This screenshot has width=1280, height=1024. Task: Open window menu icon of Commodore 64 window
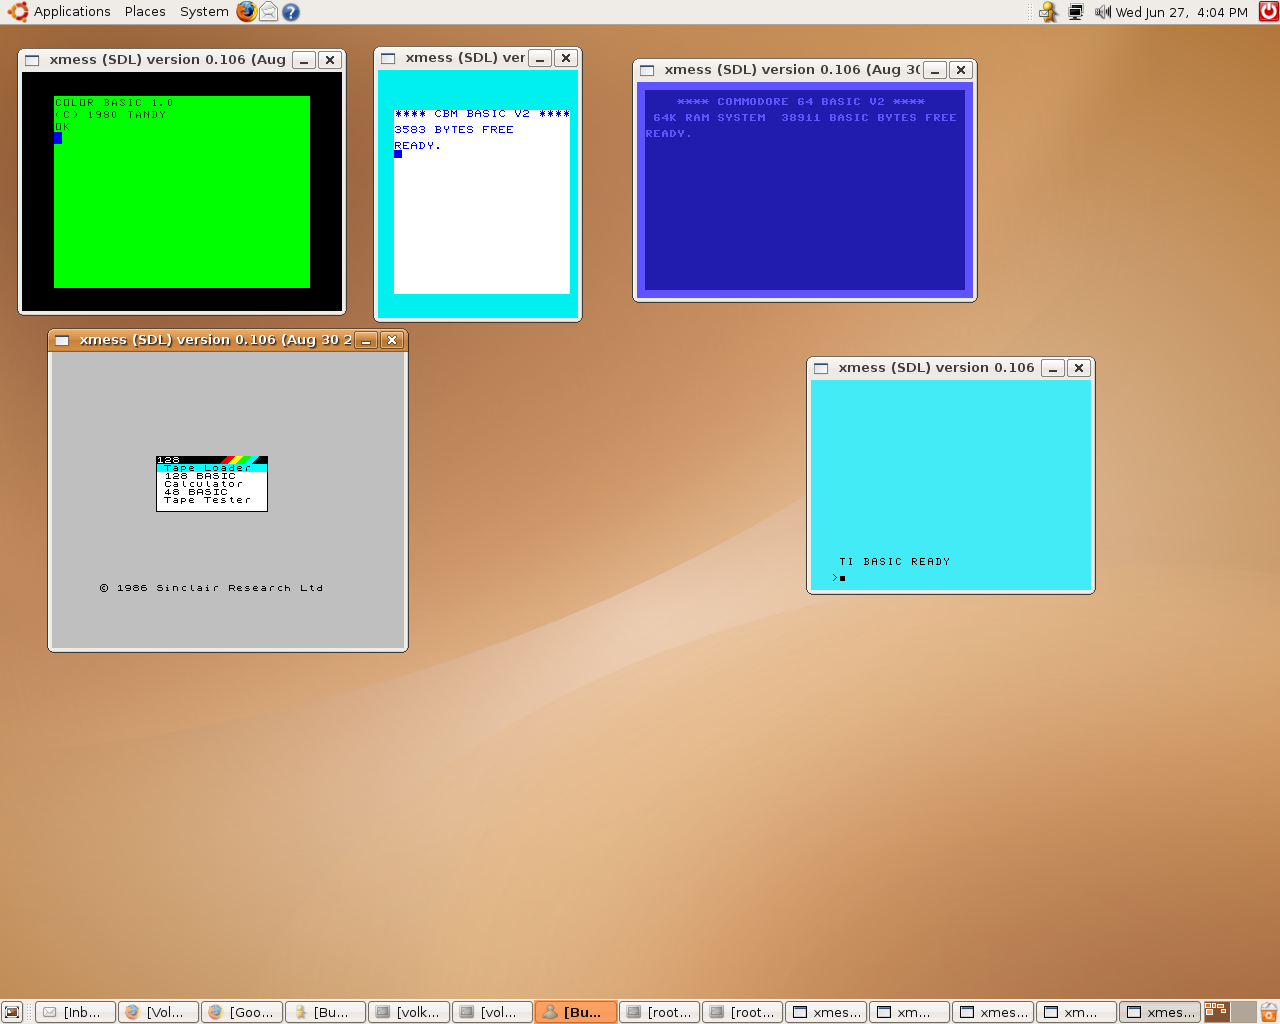[x=647, y=70]
